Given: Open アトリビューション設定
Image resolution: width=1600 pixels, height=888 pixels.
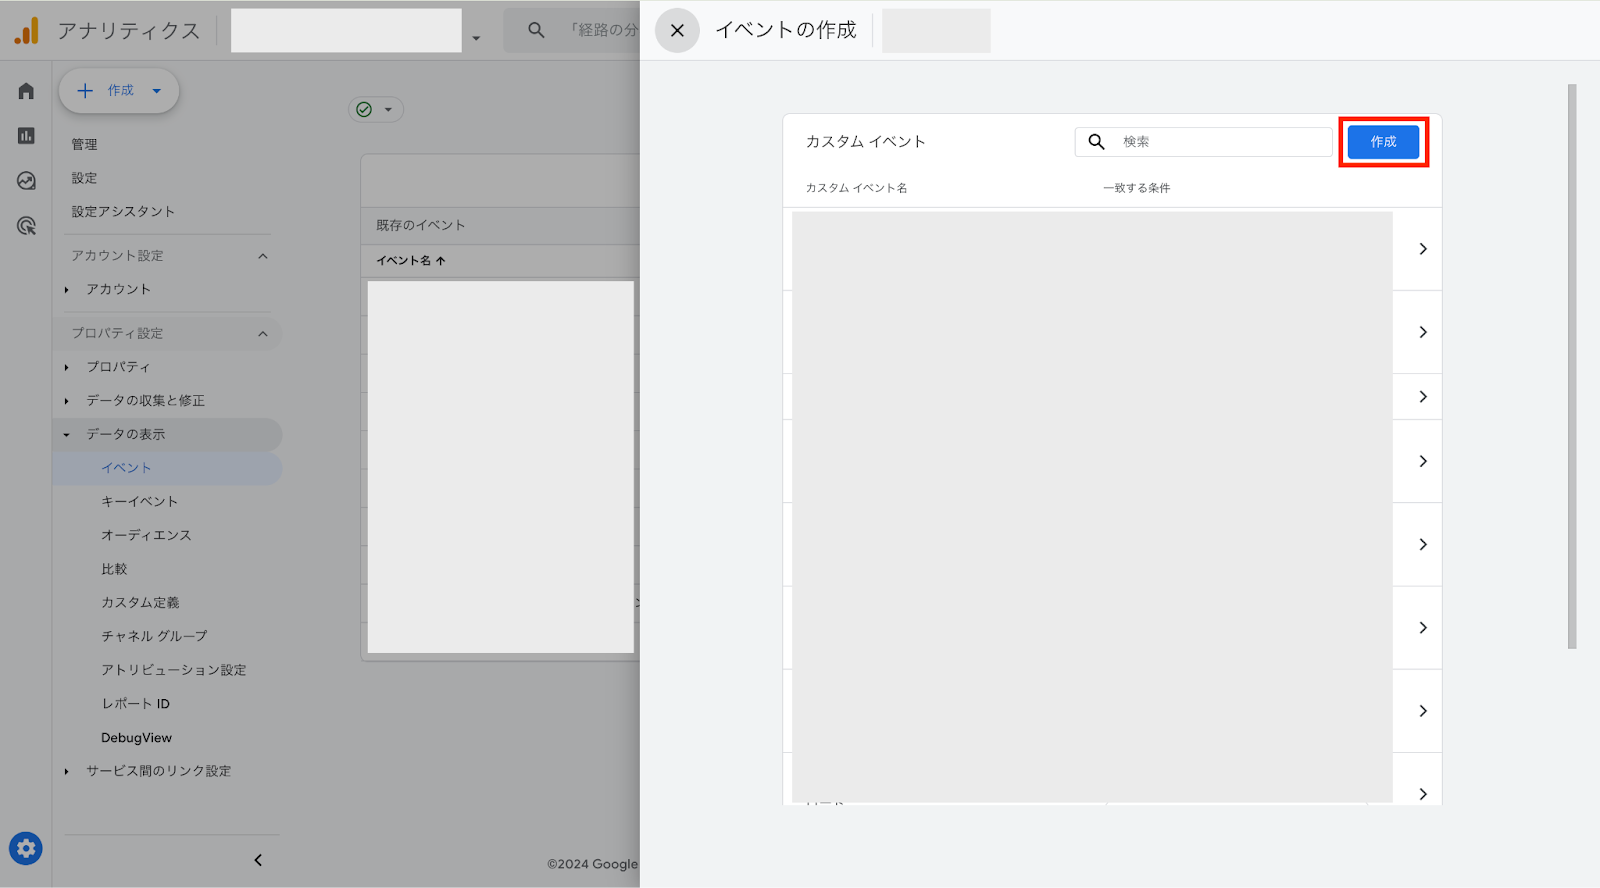Looking at the screenshot, I should 173,670.
